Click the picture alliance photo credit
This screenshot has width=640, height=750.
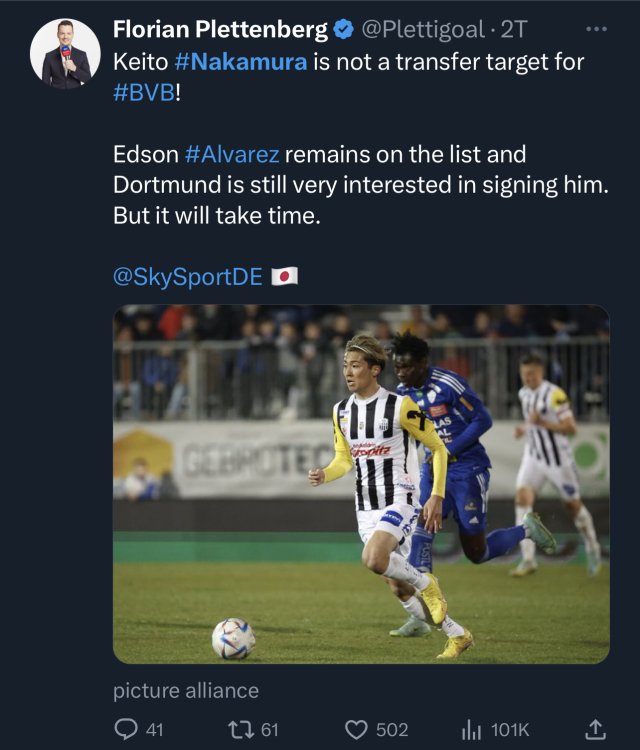(186, 690)
